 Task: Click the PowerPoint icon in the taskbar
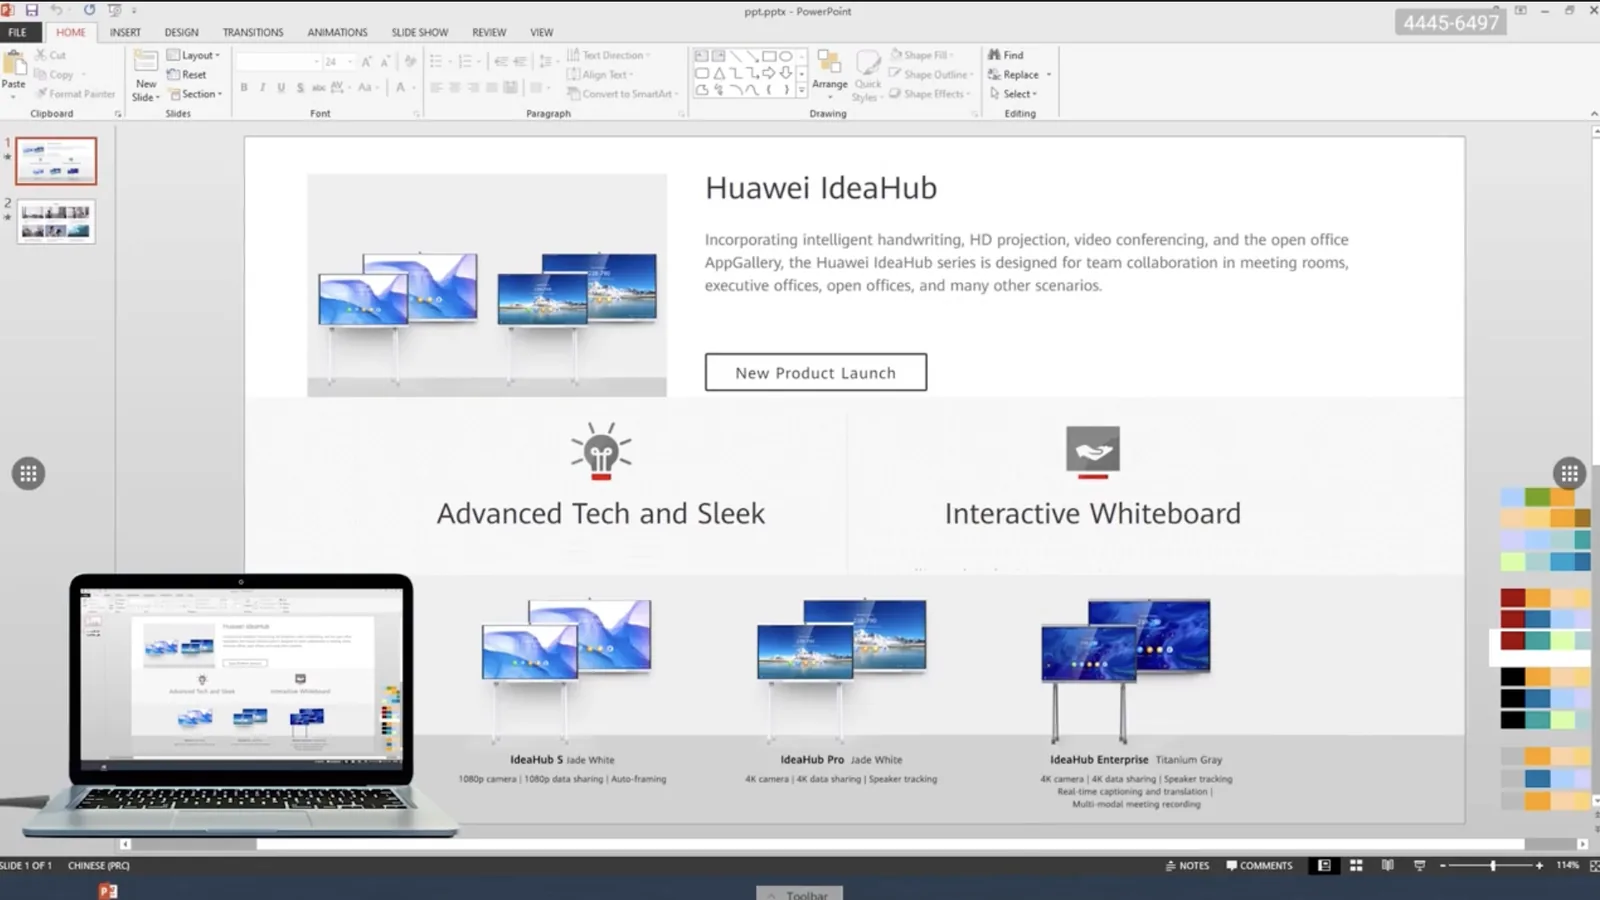pyautogui.click(x=108, y=891)
